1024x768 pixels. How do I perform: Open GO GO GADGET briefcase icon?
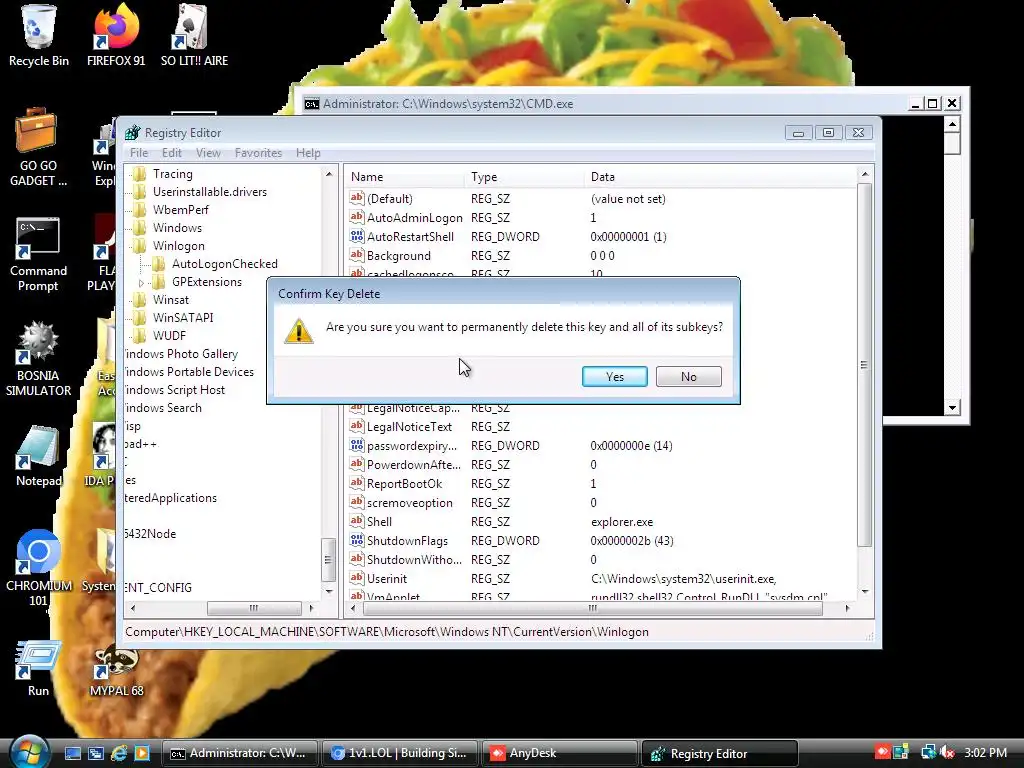tap(38, 148)
